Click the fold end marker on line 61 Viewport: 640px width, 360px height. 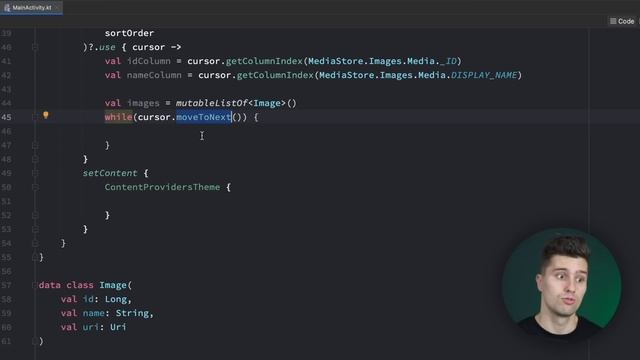pyautogui.click(x=35, y=341)
